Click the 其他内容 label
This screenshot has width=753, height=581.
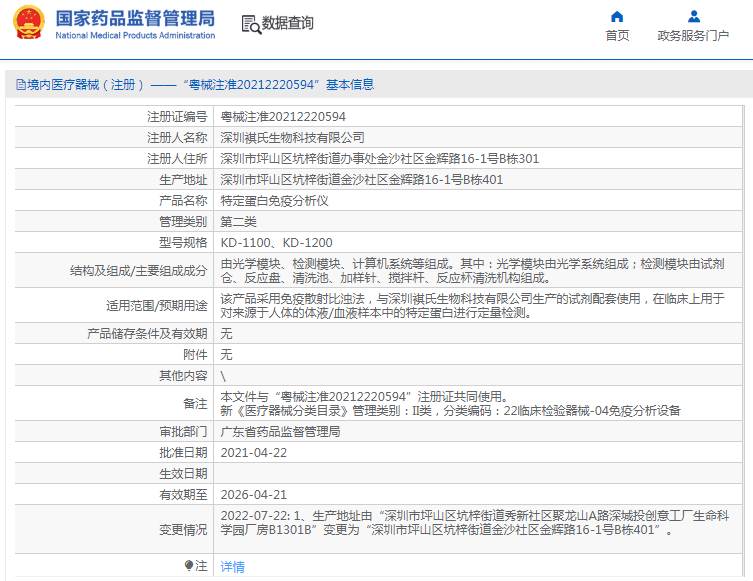[183, 376]
